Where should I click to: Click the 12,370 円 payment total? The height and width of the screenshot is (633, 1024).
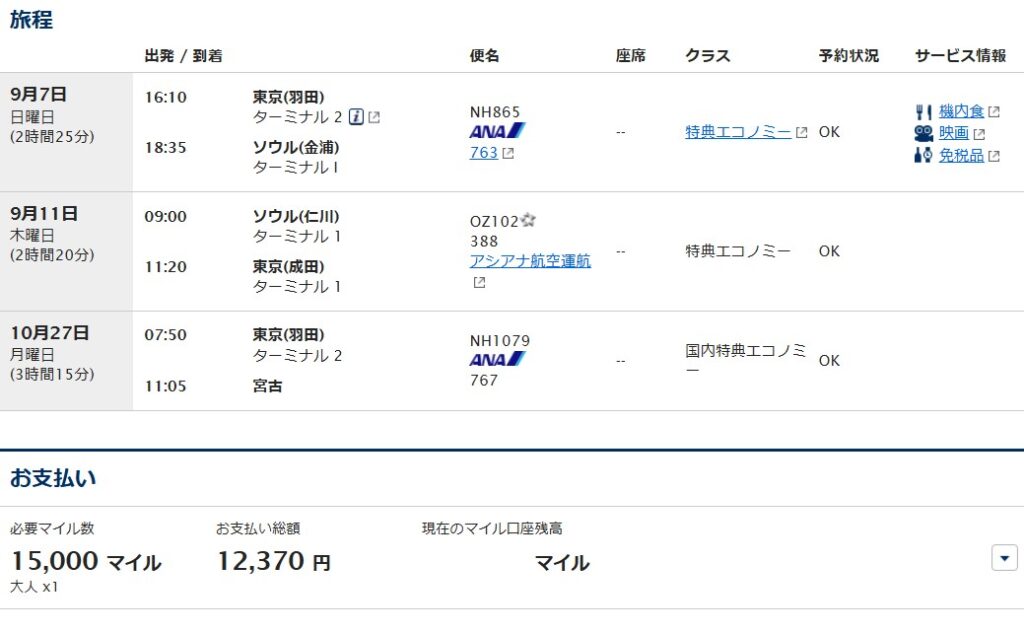tap(273, 561)
